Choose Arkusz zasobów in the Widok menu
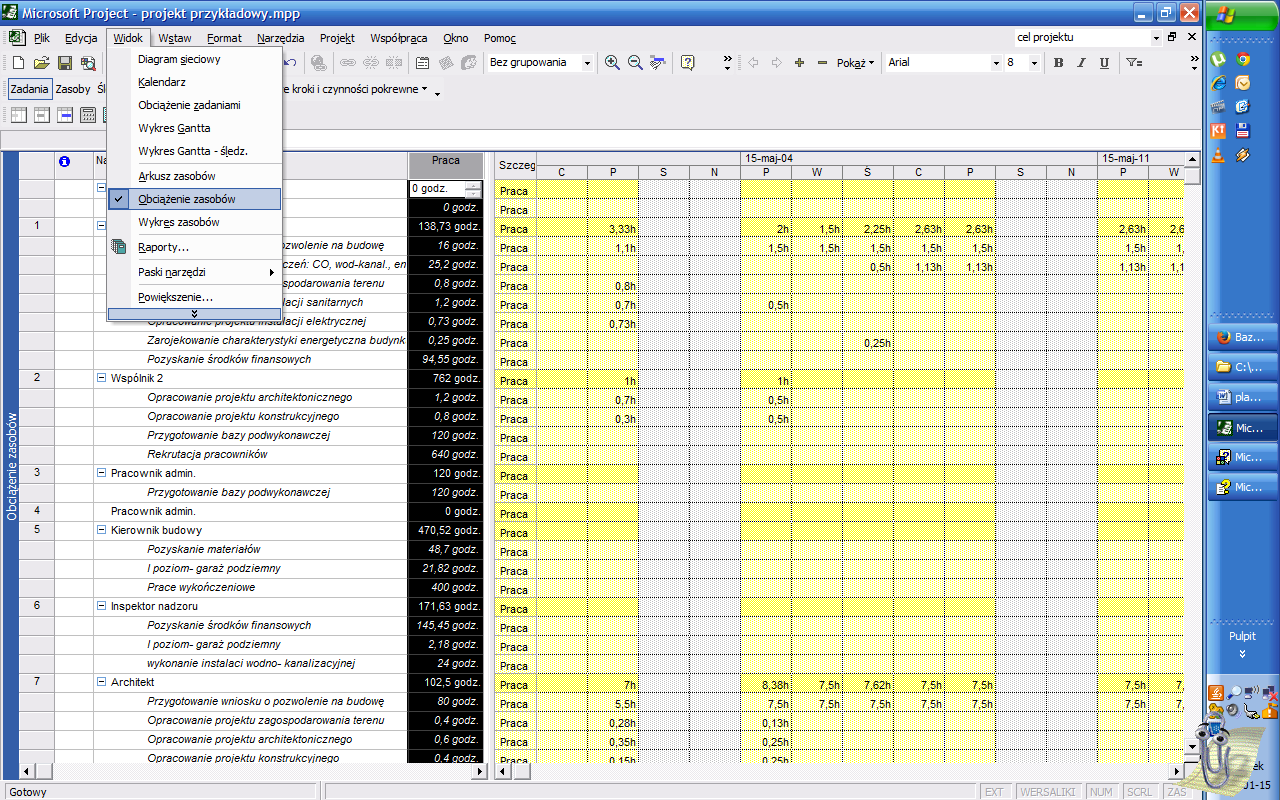The image size is (1280, 800). tap(195, 176)
